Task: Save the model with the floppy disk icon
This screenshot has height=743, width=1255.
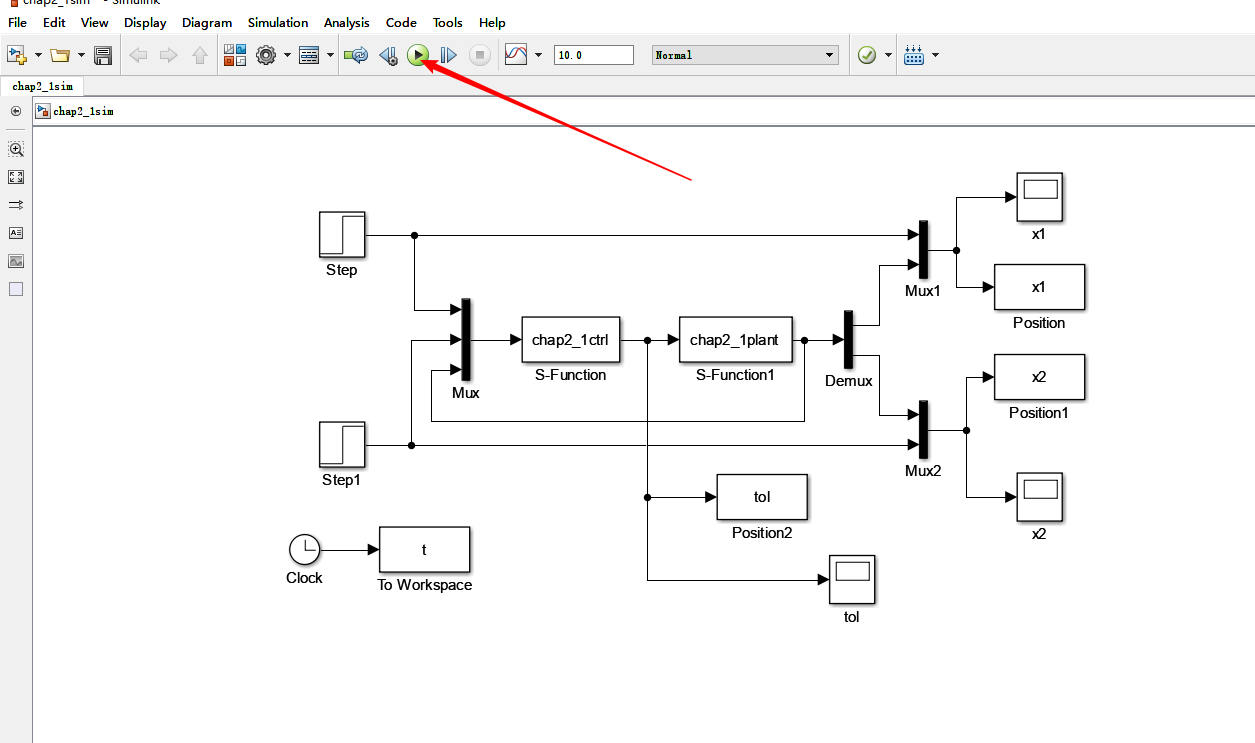Action: pyautogui.click(x=102, y=55)
